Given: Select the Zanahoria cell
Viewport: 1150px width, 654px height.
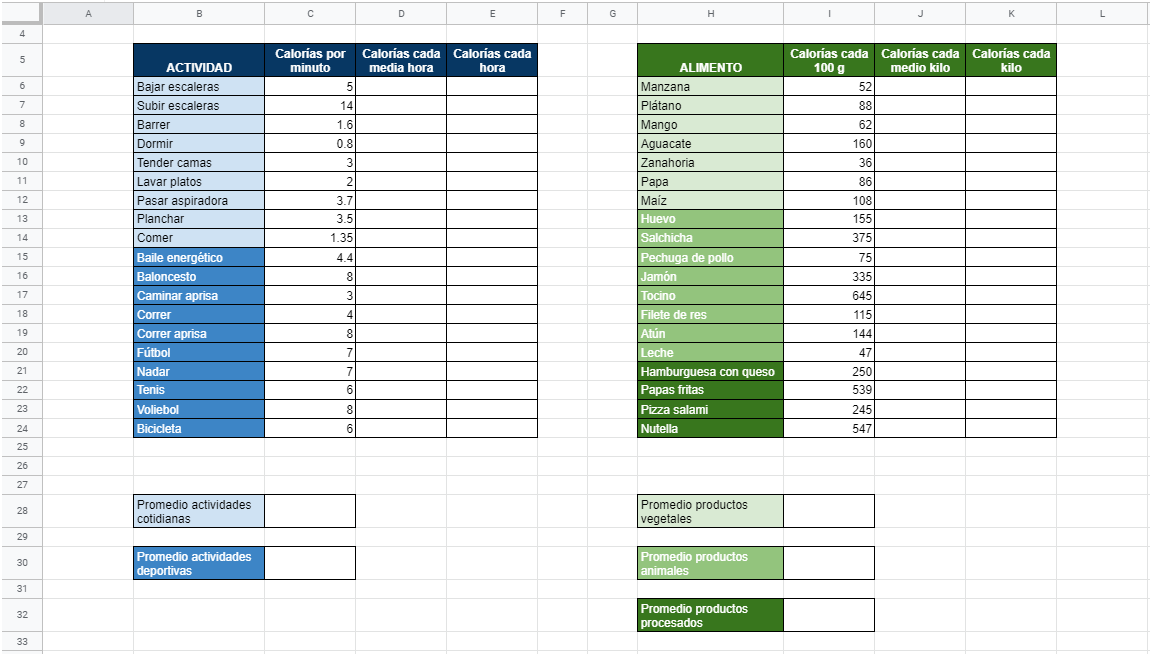Looking at the screenshot, I should pos(711,163).
